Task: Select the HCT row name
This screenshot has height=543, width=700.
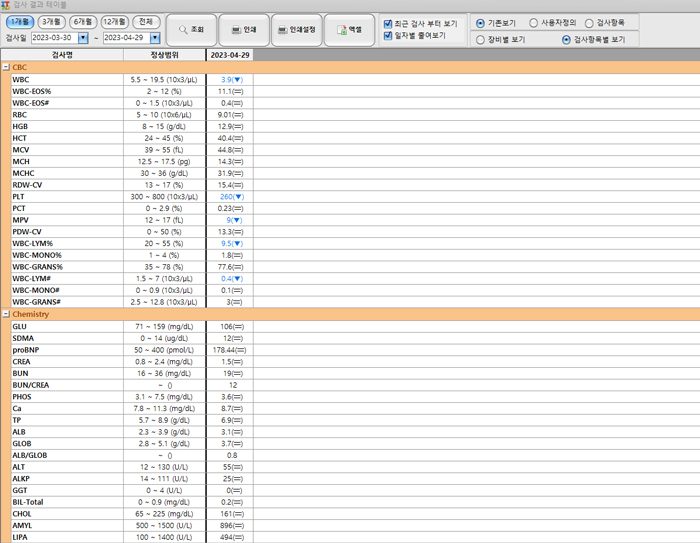Action: (x=20, y=138)
